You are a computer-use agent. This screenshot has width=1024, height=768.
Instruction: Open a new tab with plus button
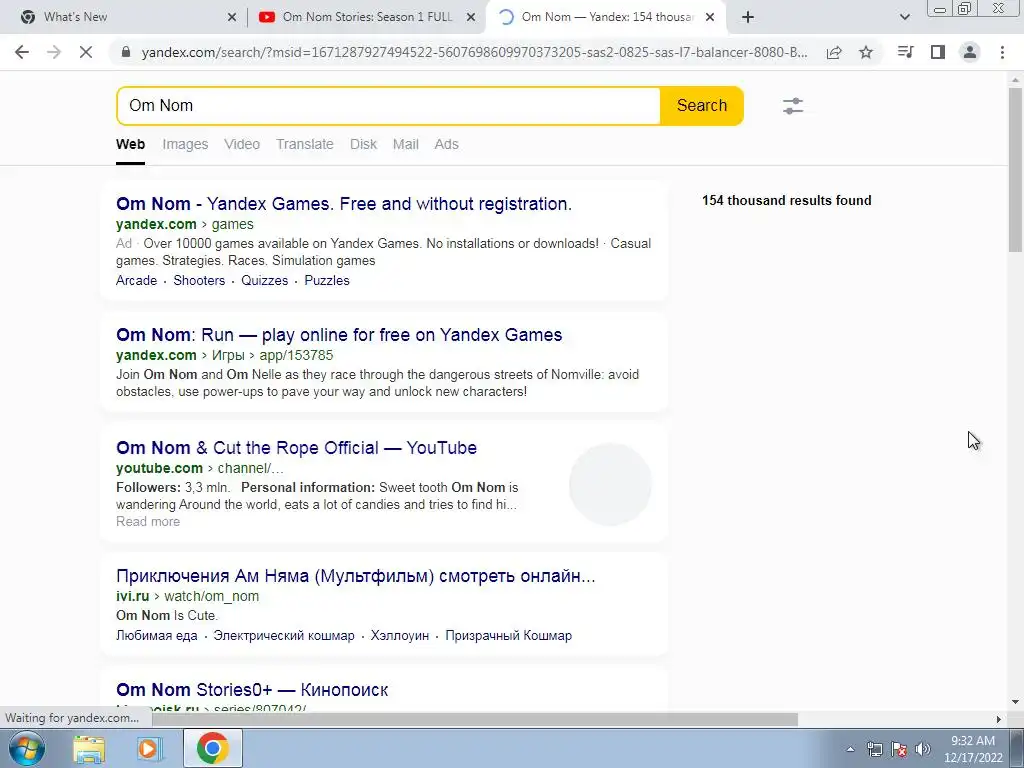[x=748, y=17]
